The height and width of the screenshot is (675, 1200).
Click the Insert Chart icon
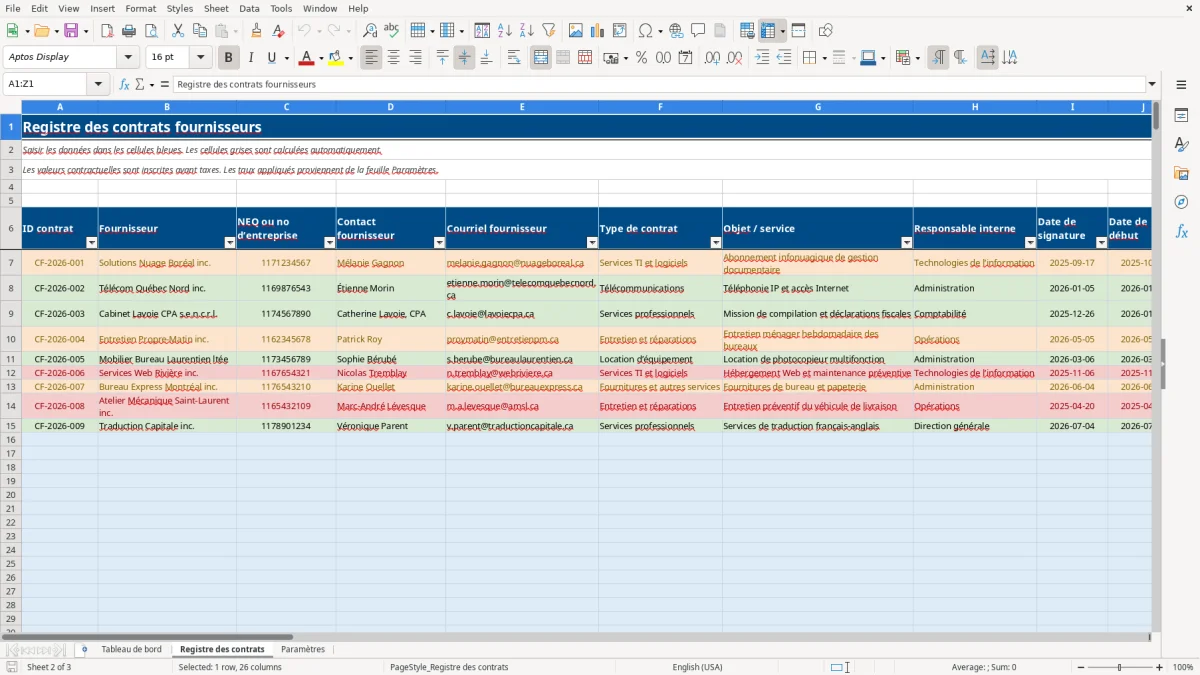[597, 31]
